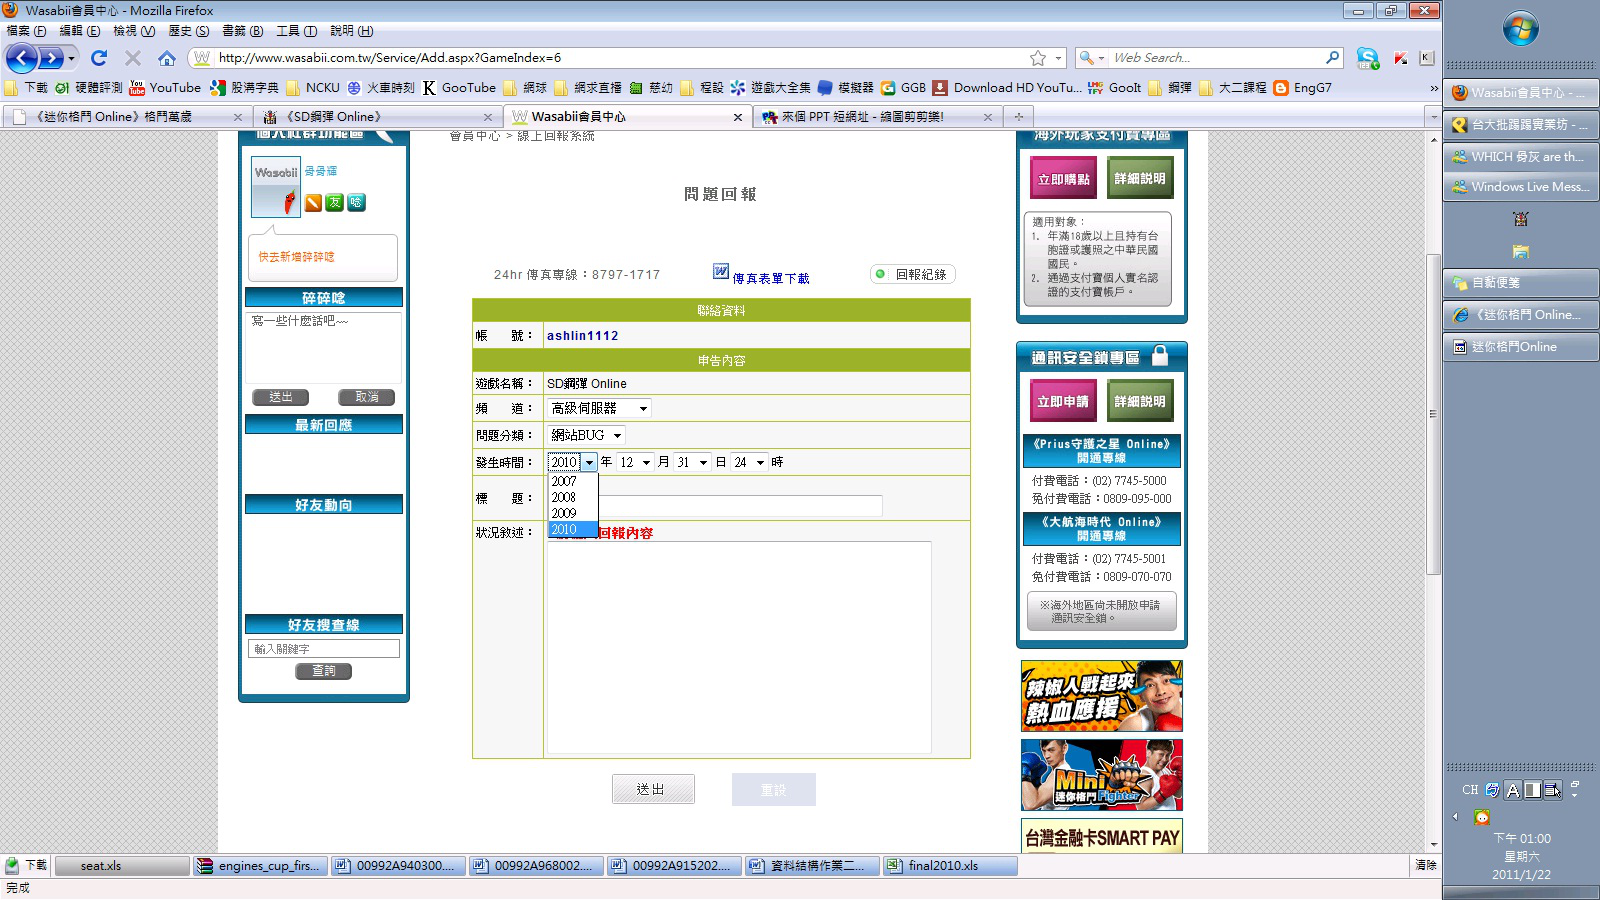Click the Windows Start orb

(x=1521, y=29)
